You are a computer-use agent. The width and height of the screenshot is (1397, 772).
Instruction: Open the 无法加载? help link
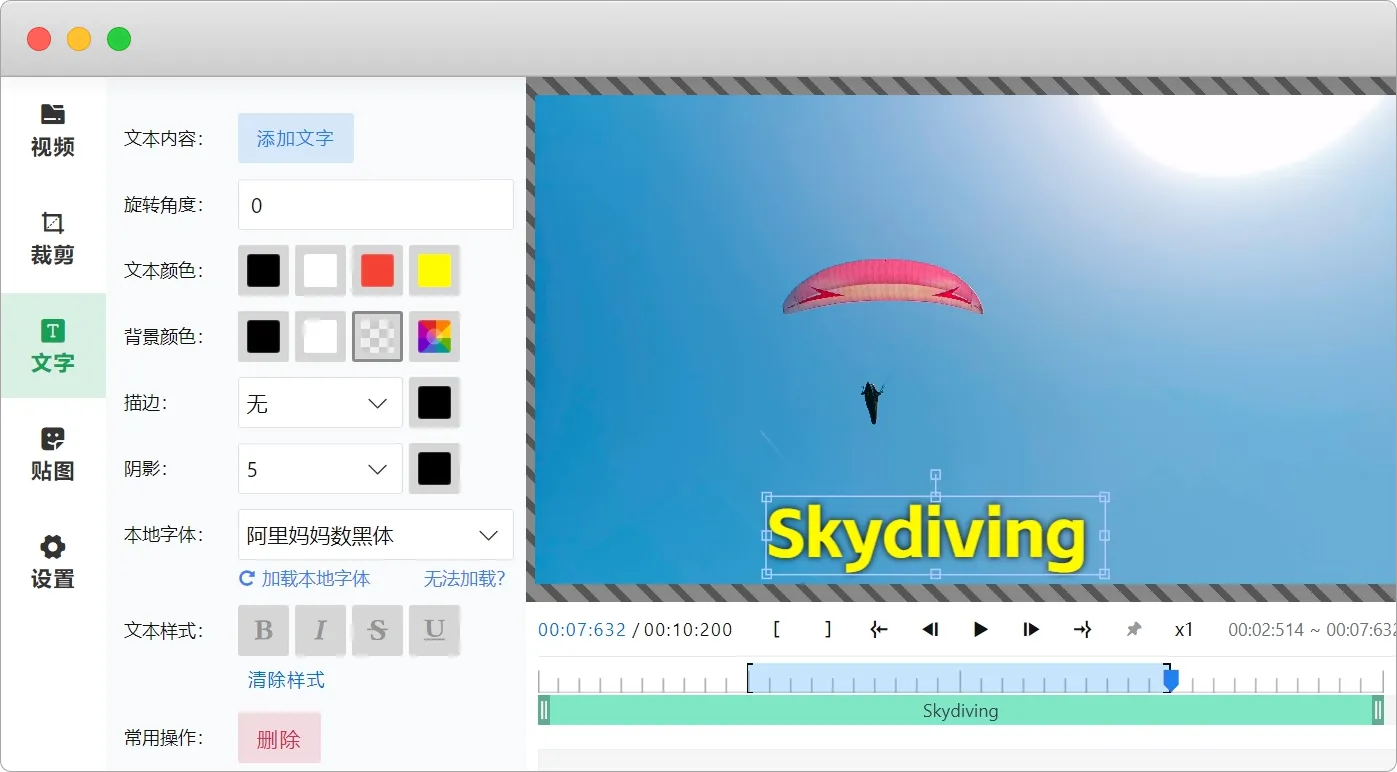pos(465,579)
